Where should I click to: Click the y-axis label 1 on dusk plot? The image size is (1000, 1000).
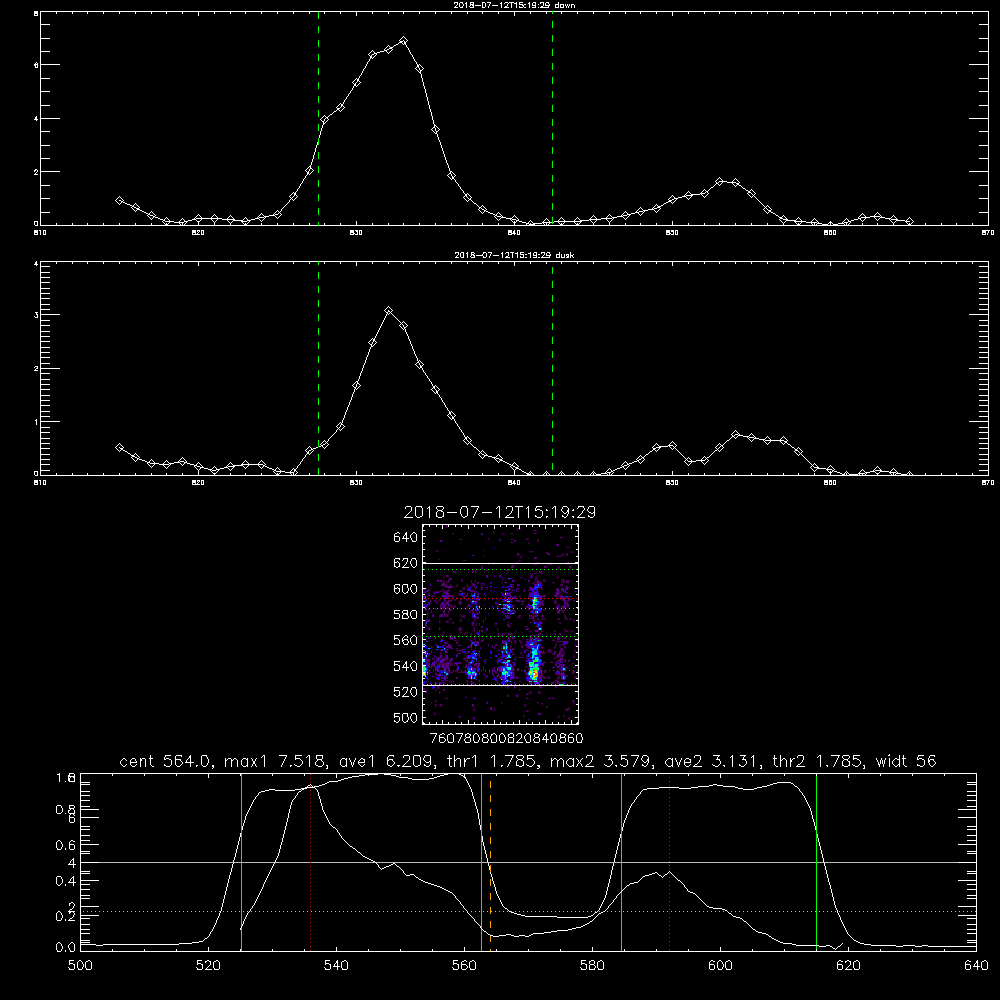coord(36,422)
